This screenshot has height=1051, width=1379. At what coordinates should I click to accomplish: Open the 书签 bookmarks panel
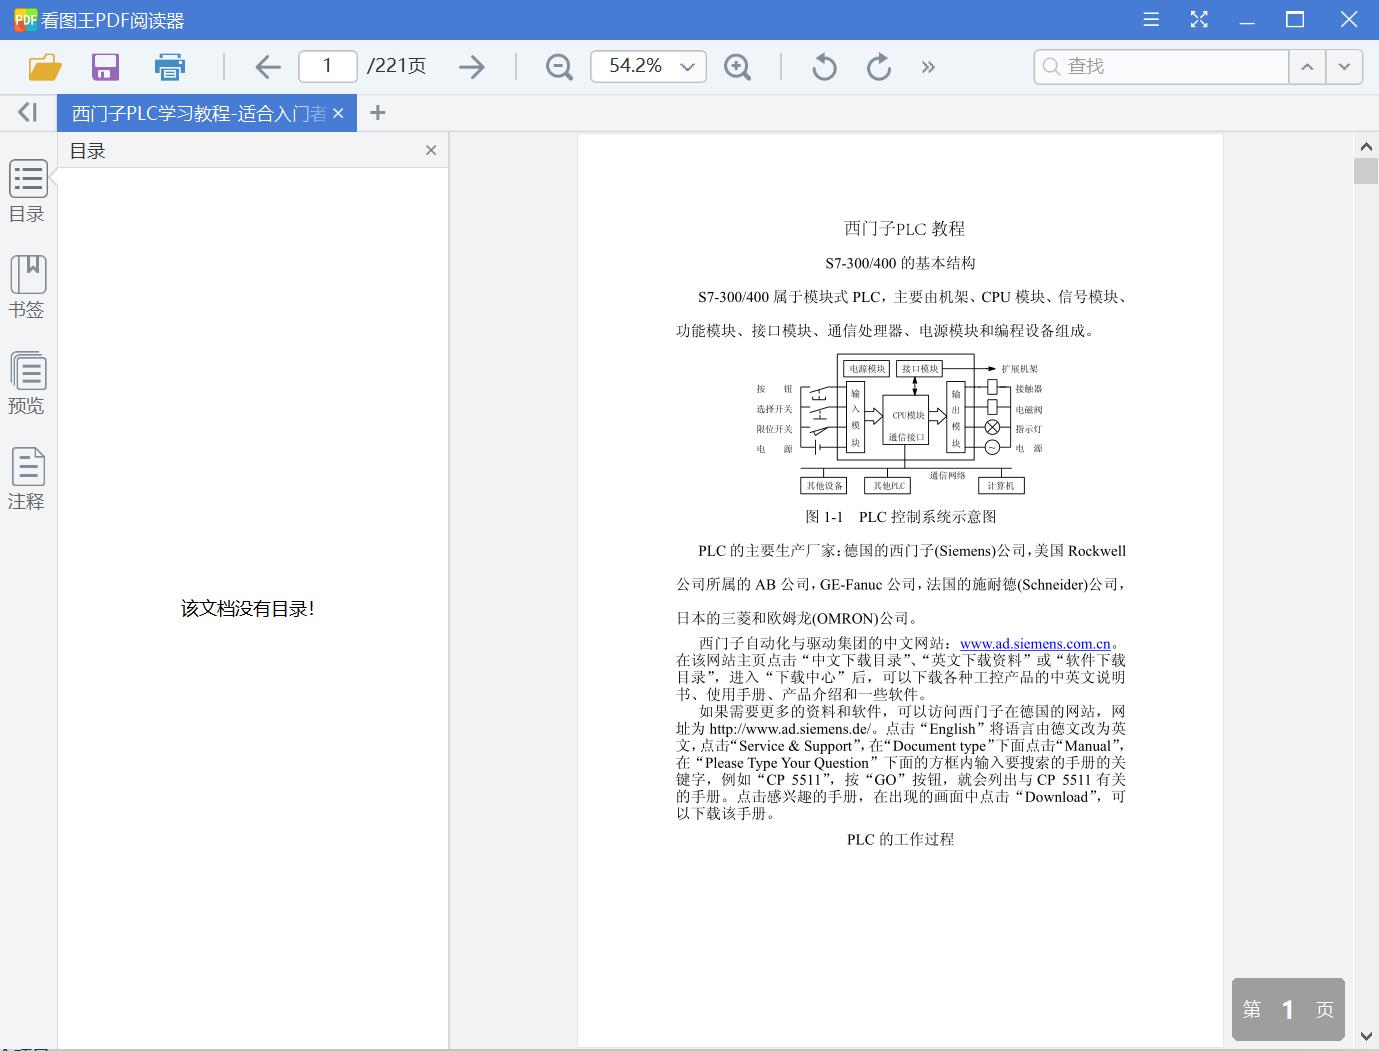point(27,288)
